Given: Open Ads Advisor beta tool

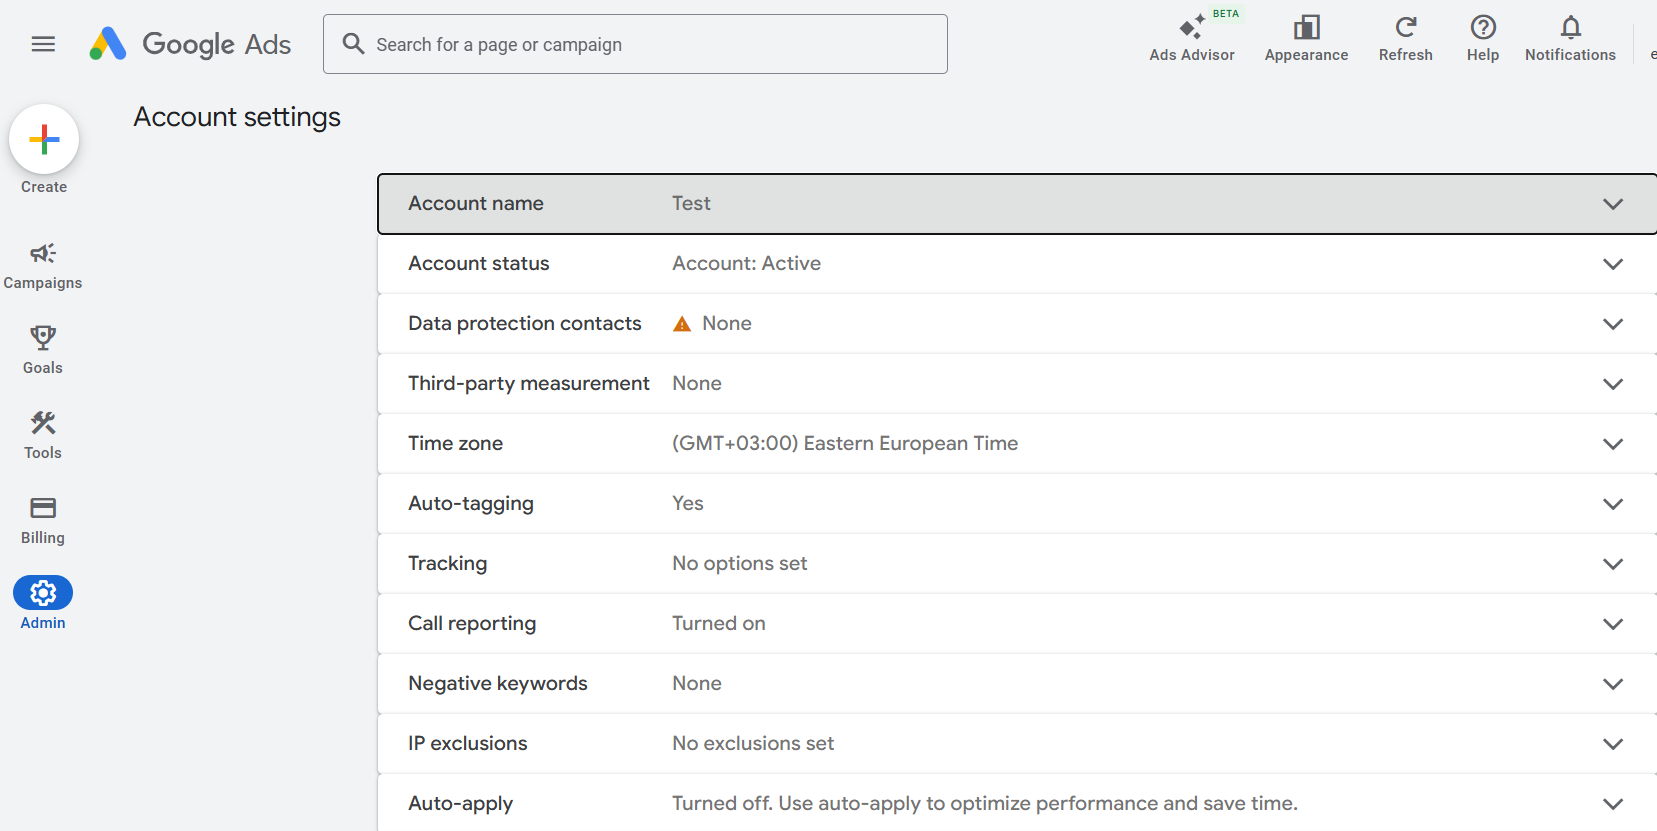Looking at the screenshot, I should (x=1192, y=39).
